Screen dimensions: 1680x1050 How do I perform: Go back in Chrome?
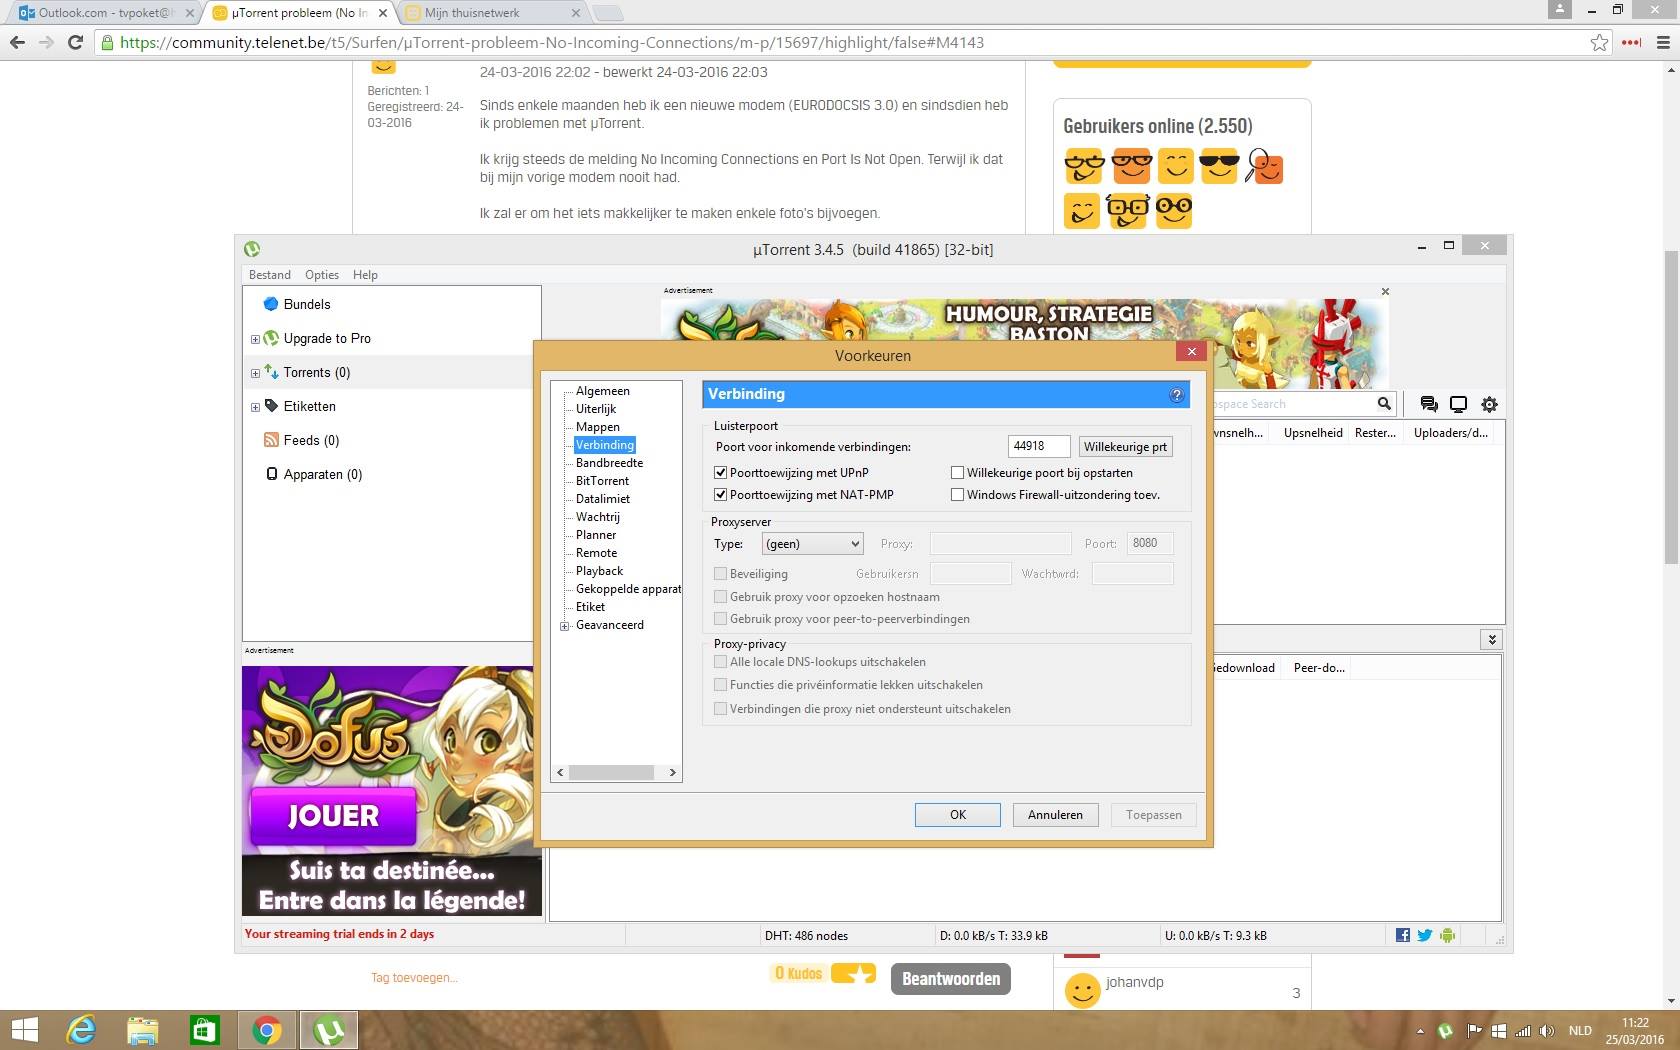click(x=17, y=42)
